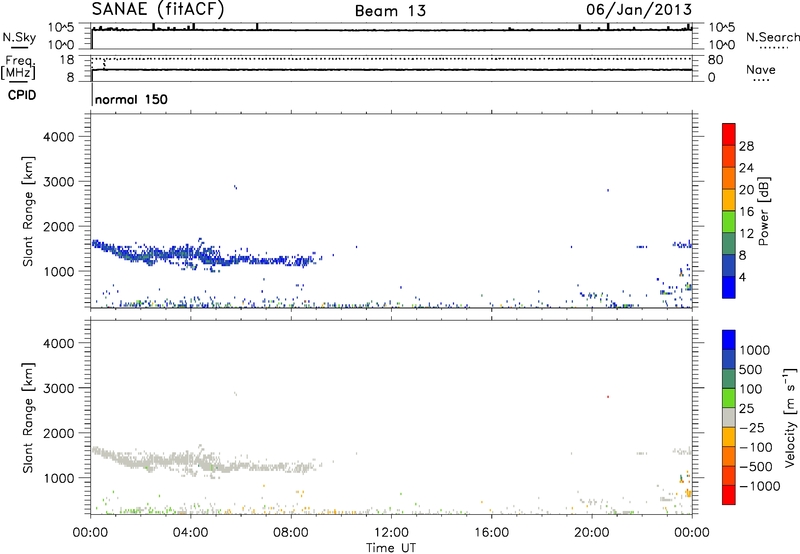Select the "3000" tick in the velocity panel

pyautogui.click(x=58, y=388)
